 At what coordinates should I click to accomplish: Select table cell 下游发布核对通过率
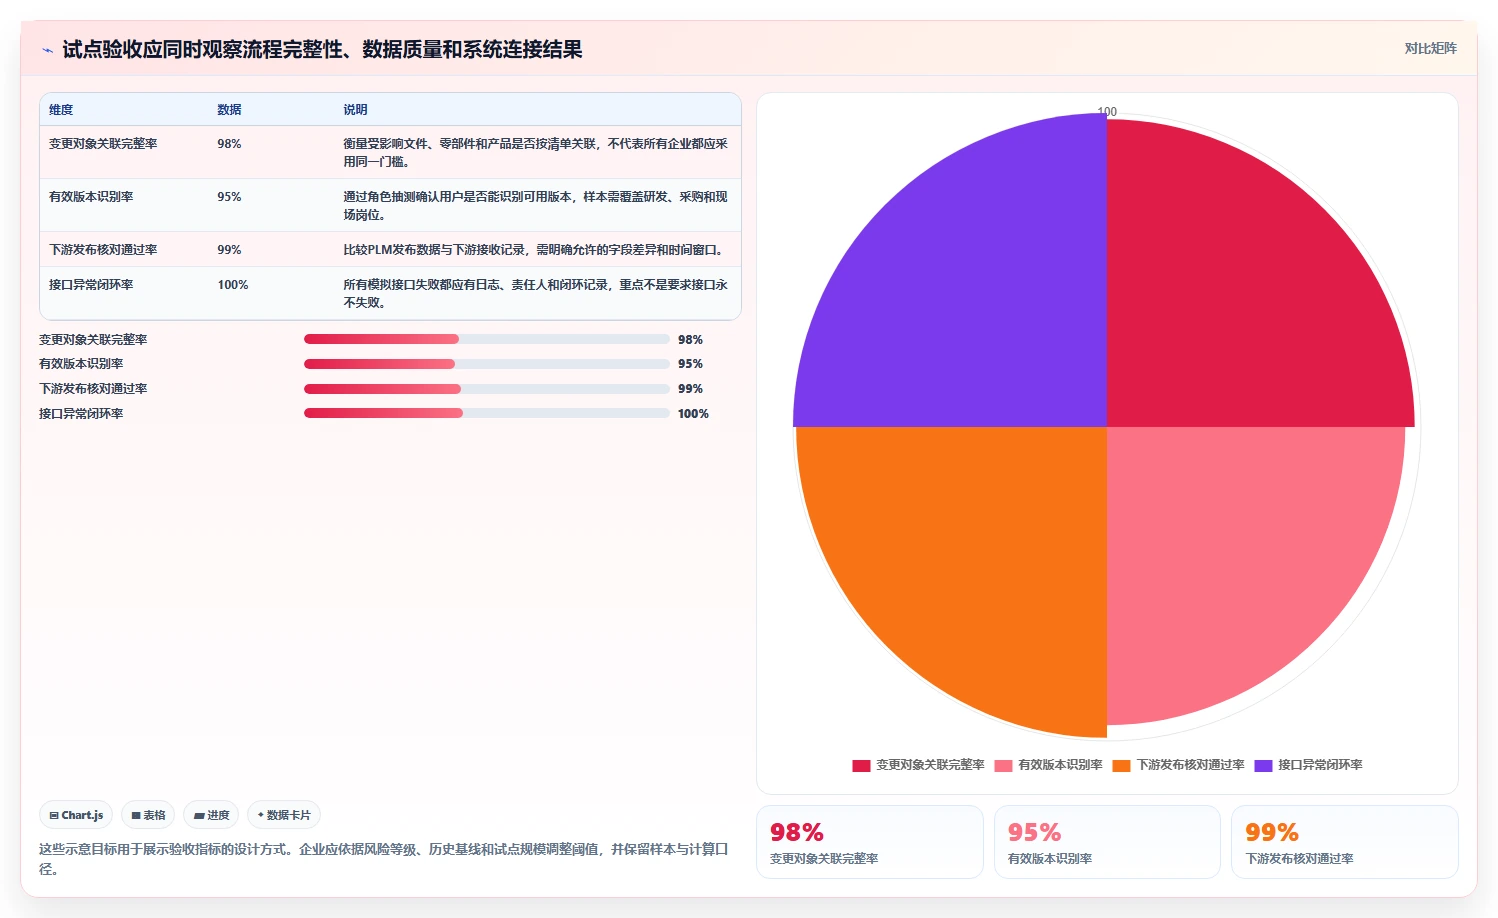[103, 250]
